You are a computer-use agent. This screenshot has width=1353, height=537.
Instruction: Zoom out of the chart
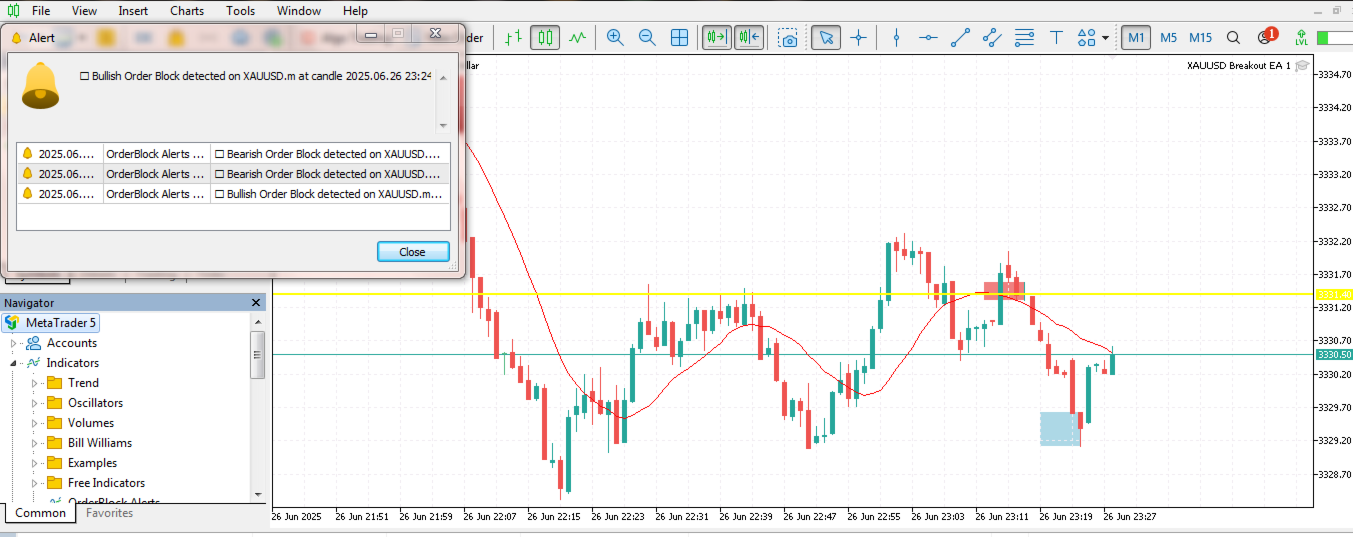[647, 38]
